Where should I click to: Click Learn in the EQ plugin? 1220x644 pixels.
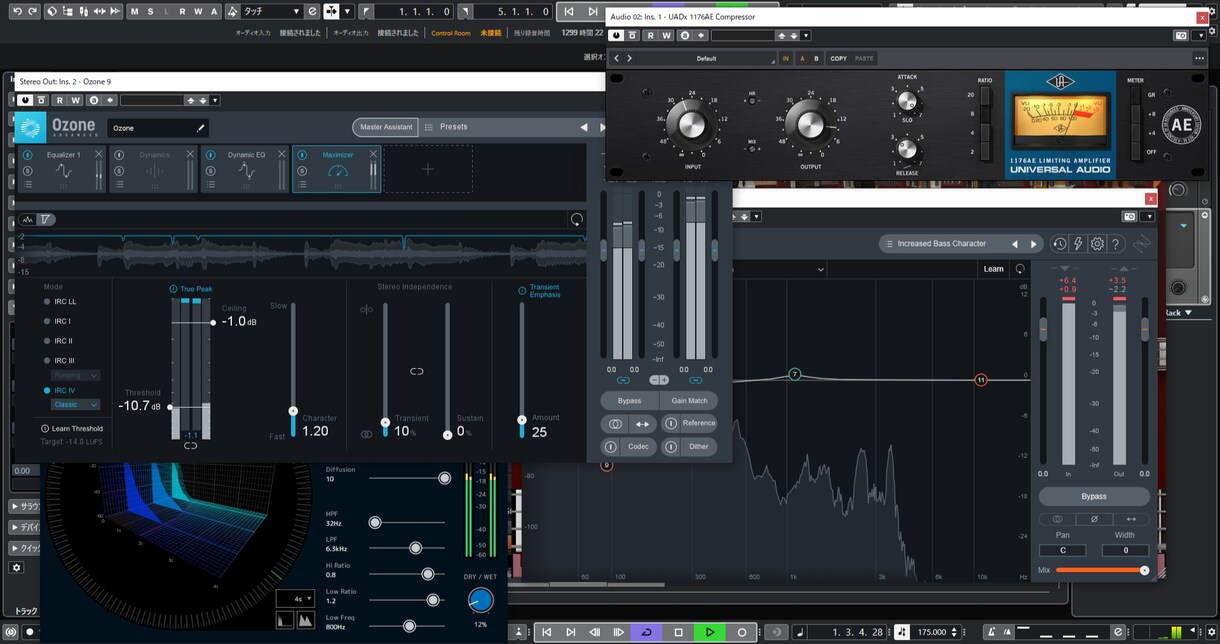(x=993, y=269)
